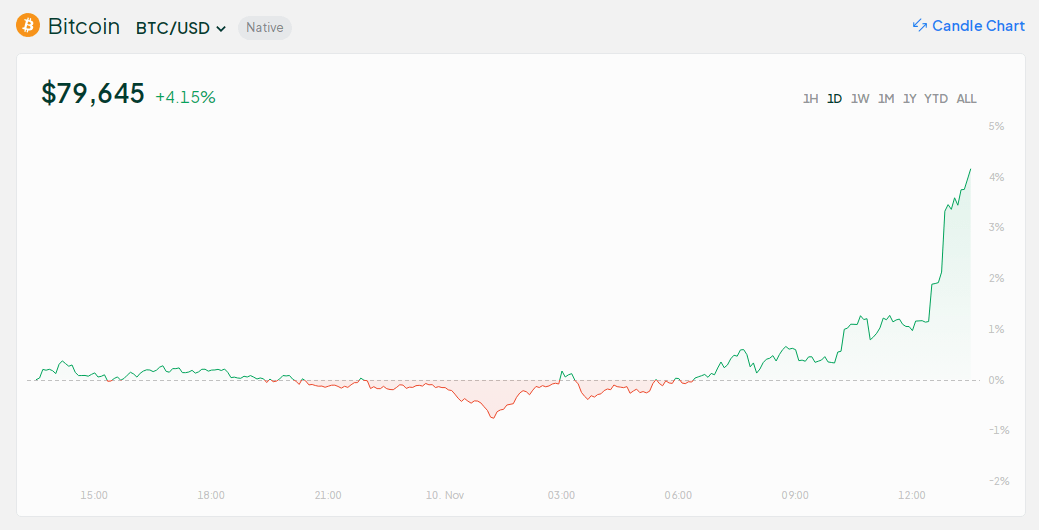Click the 10. Nov date marker

pos(445,495)
